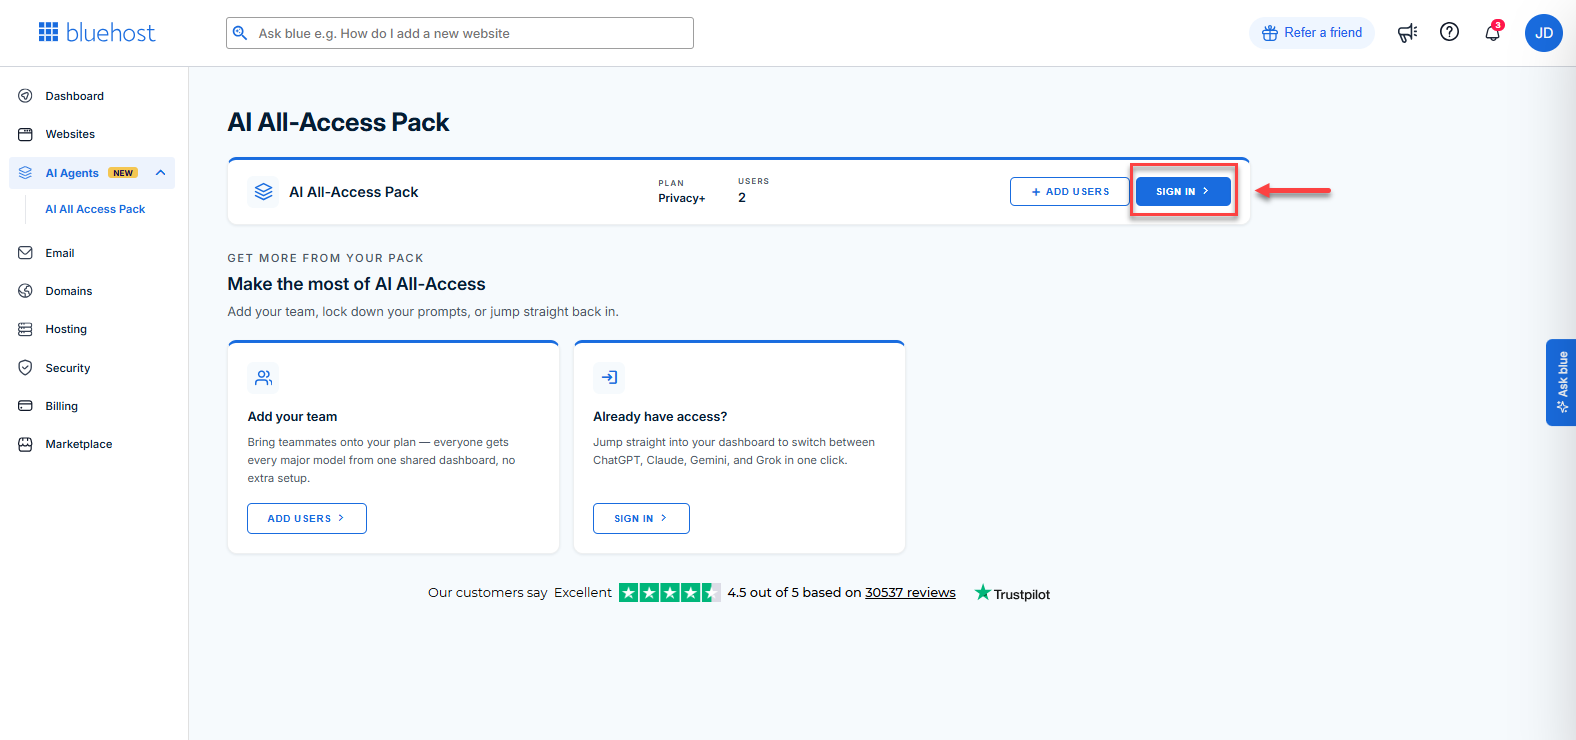Open Refer a friend
1576x740 pixels.
1312,33
